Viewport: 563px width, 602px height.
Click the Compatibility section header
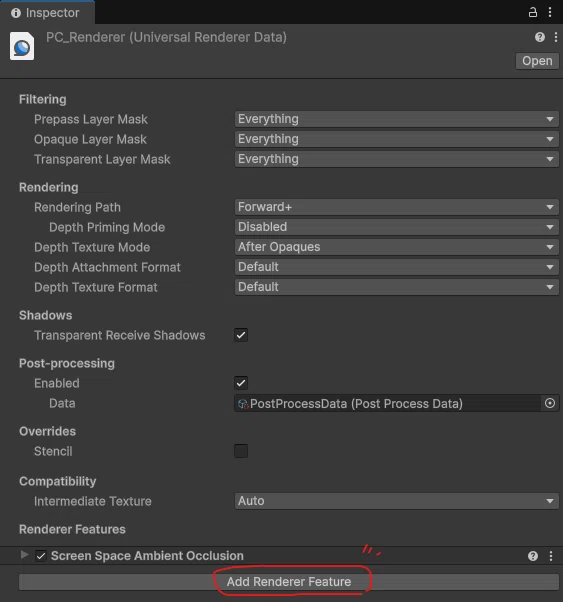(58, 481)
